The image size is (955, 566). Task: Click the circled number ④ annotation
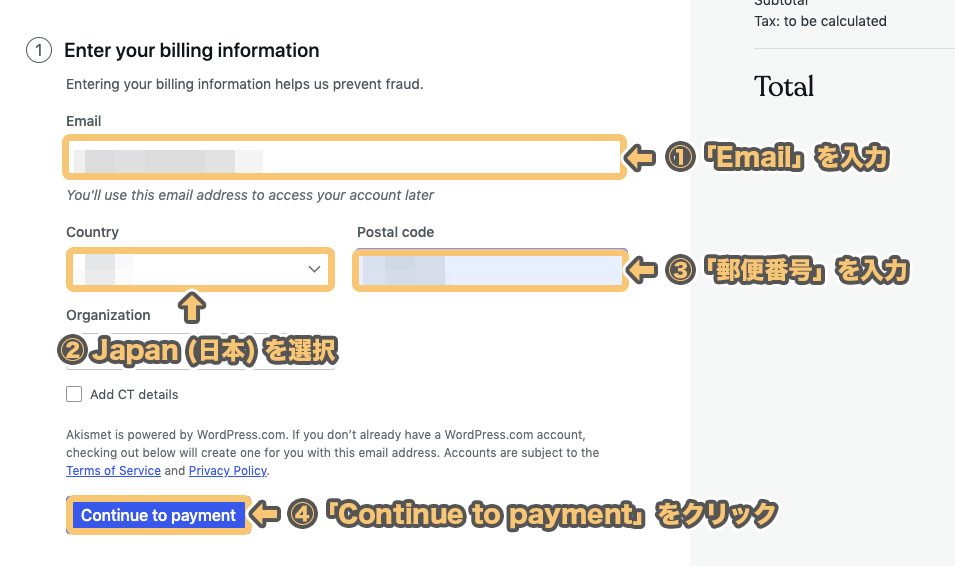tap(302, 515)
